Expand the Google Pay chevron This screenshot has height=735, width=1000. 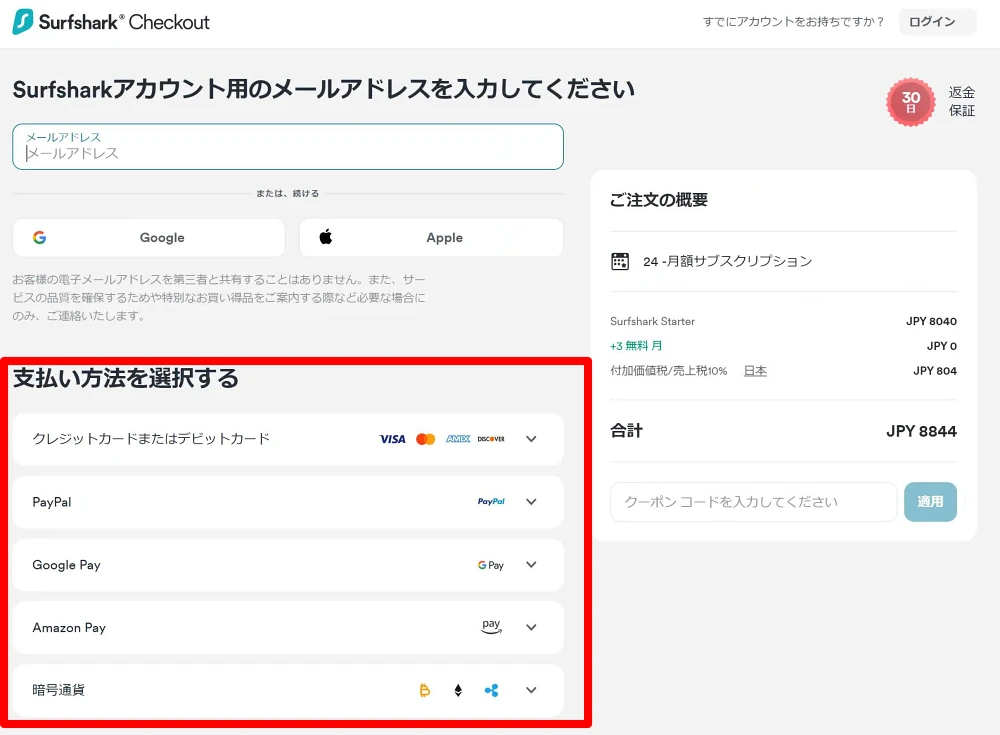[x=531, y=565]
